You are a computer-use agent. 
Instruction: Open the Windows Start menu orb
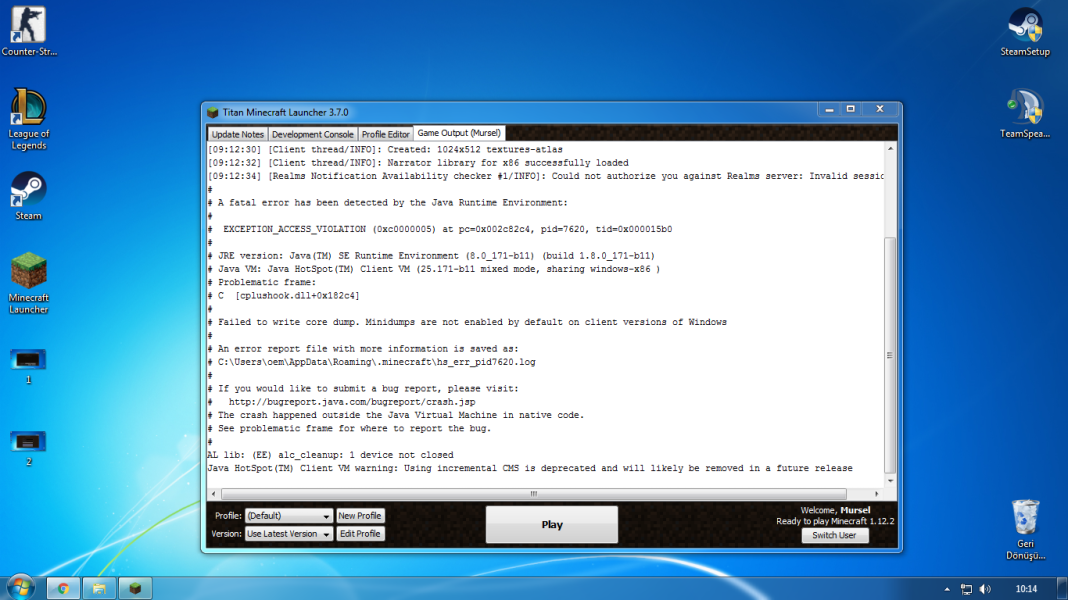20,587
